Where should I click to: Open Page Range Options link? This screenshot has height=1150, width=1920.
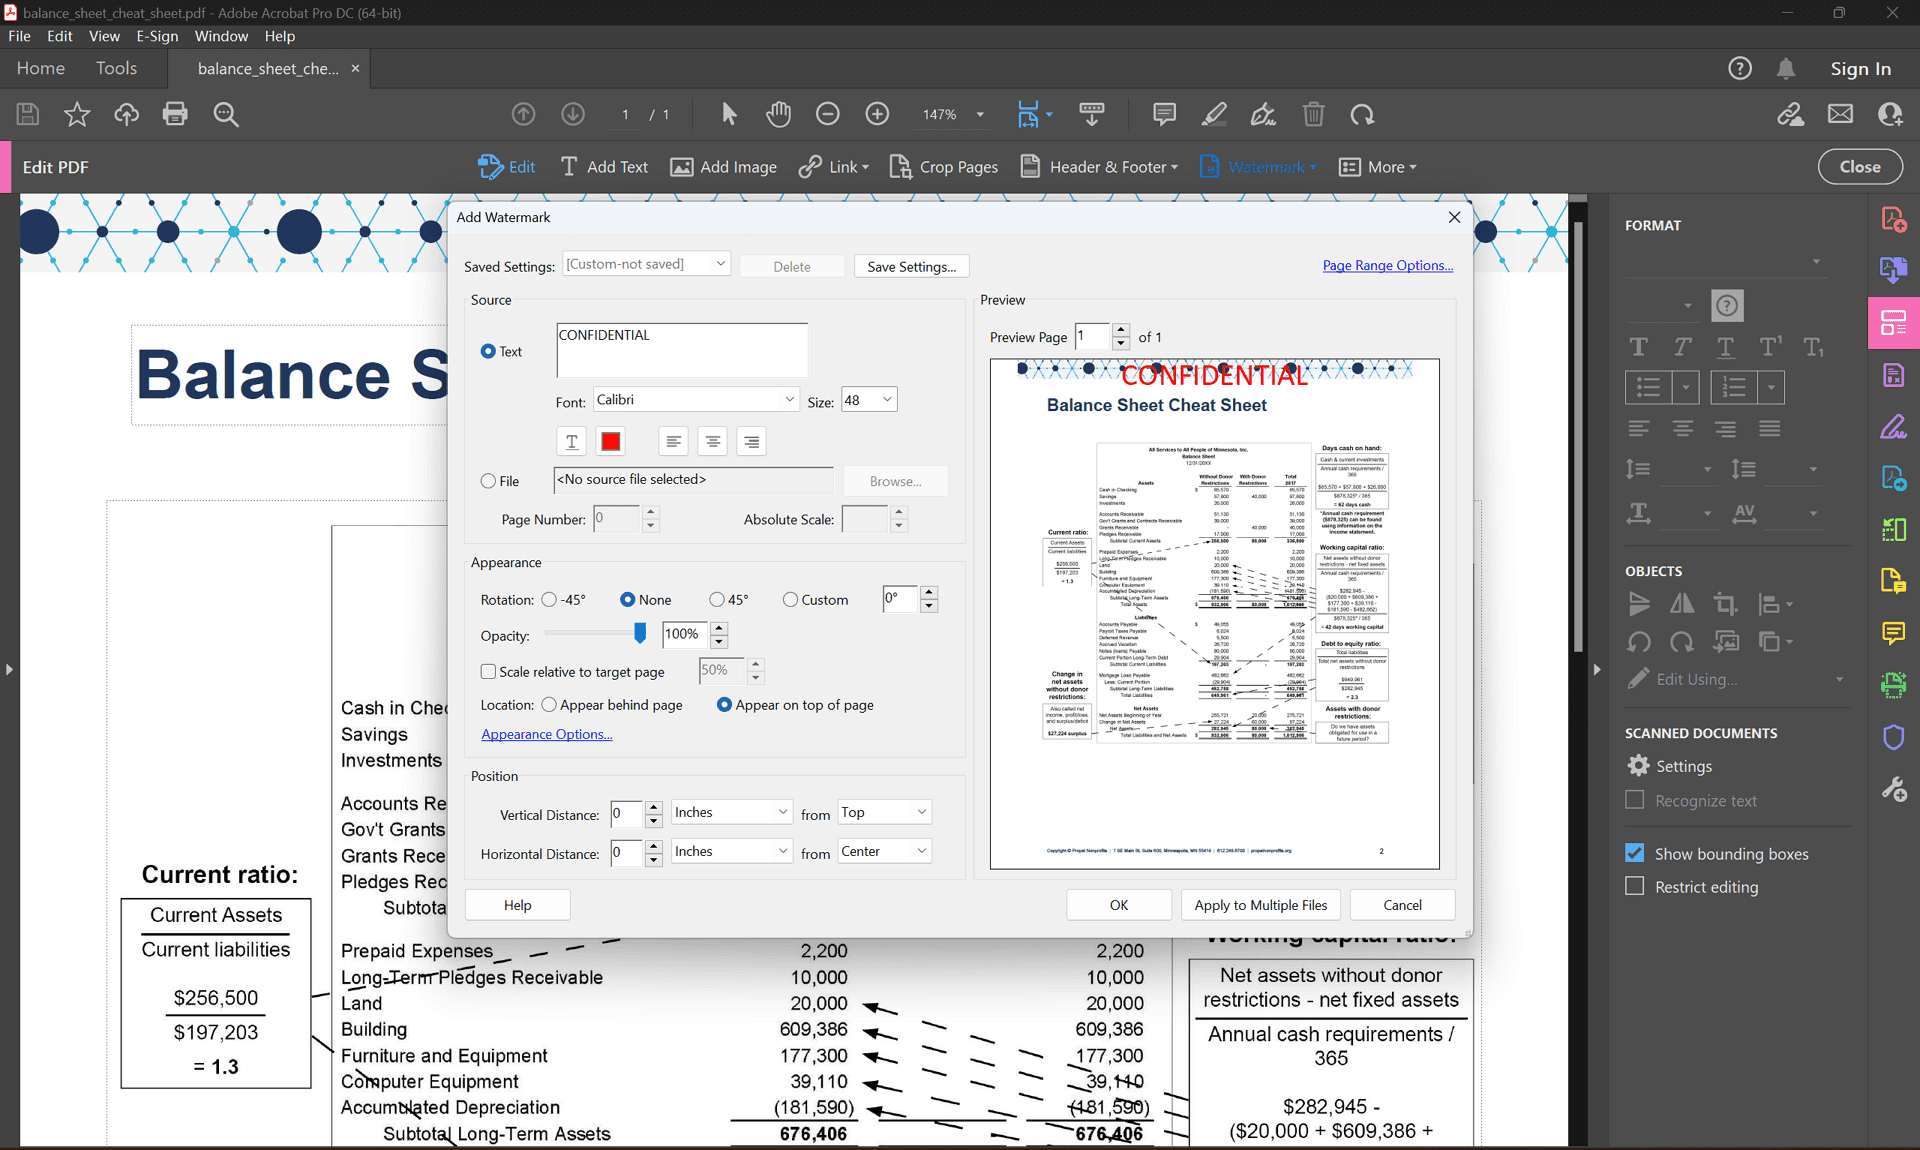tap(1387, 265)
